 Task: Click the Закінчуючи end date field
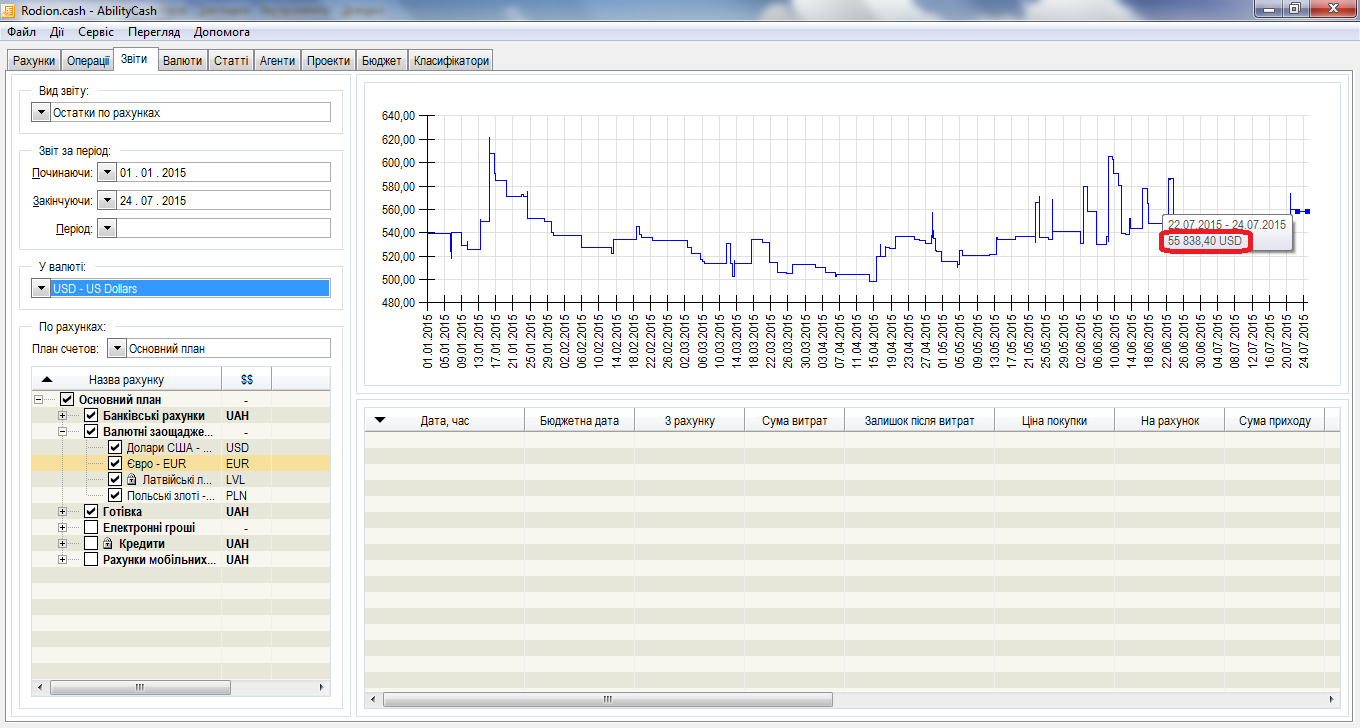223,201
